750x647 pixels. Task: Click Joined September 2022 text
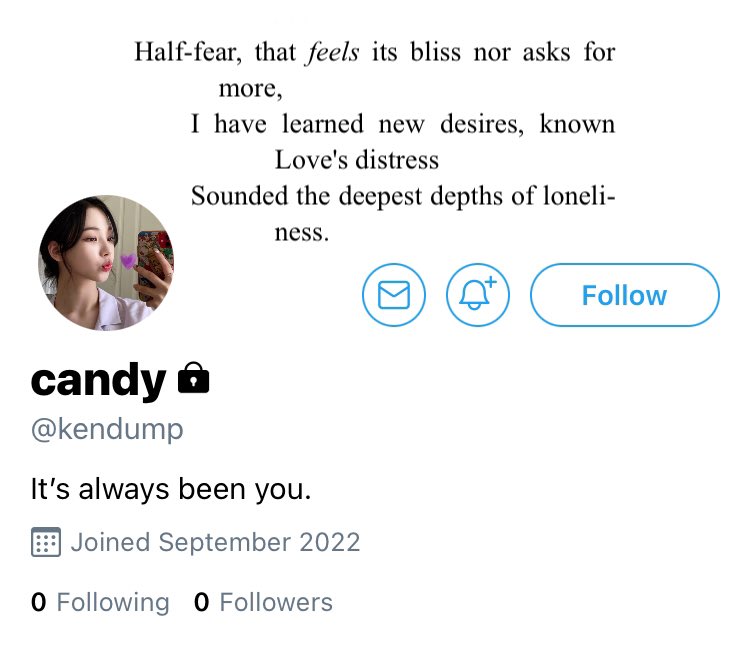[215, 542]
